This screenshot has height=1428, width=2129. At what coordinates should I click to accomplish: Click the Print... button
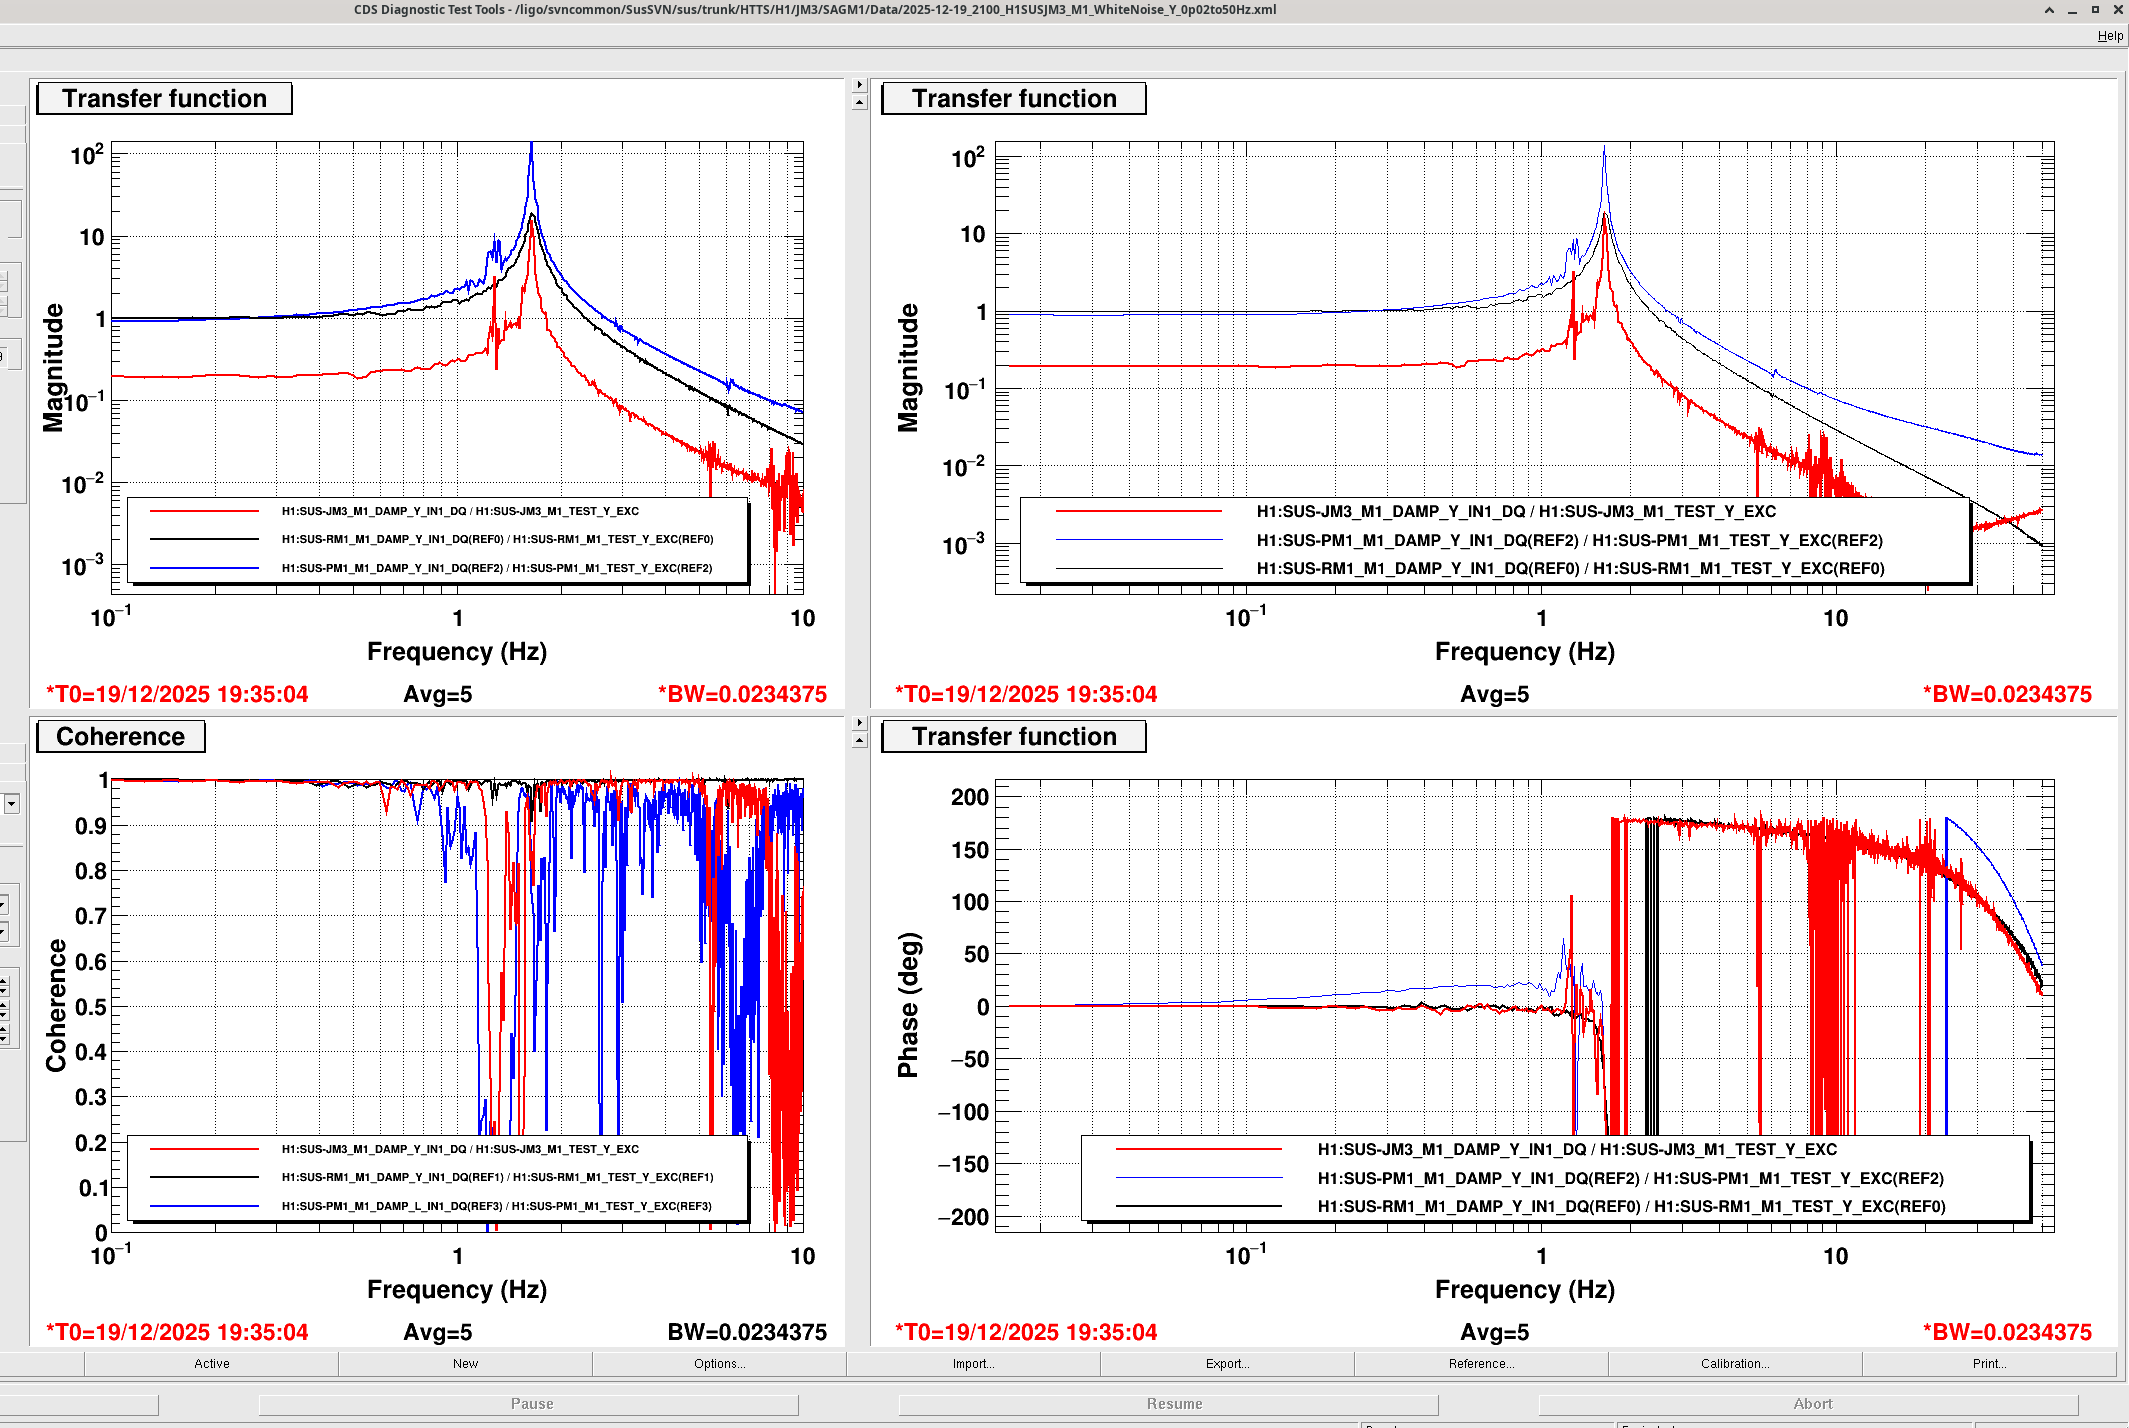point(1989,1364)
